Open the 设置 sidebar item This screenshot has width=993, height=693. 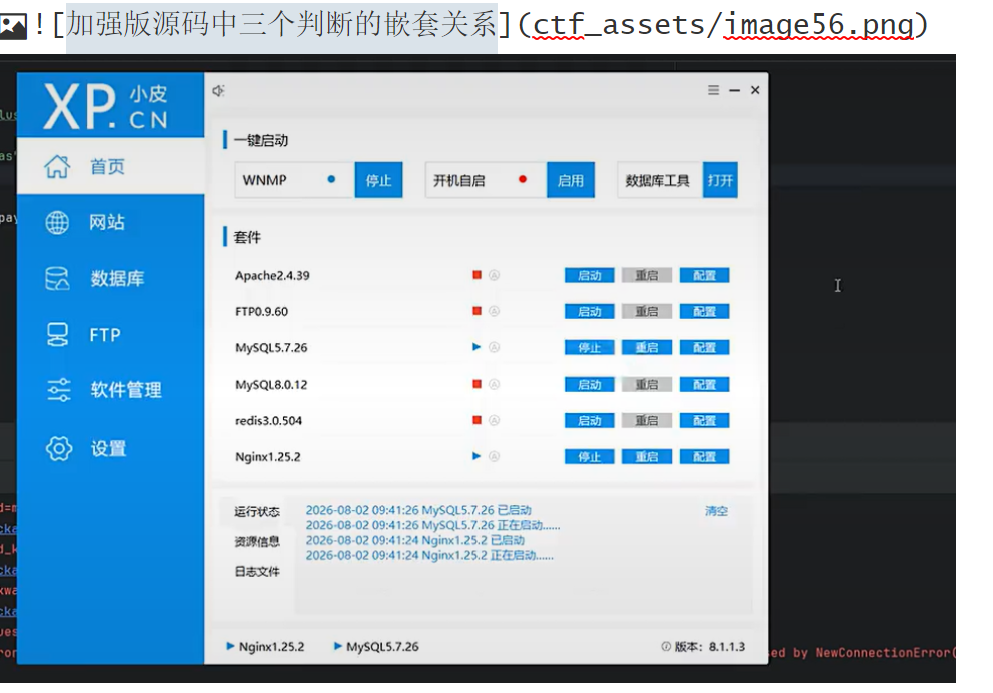pyautogui.click(x=110, y=448)
